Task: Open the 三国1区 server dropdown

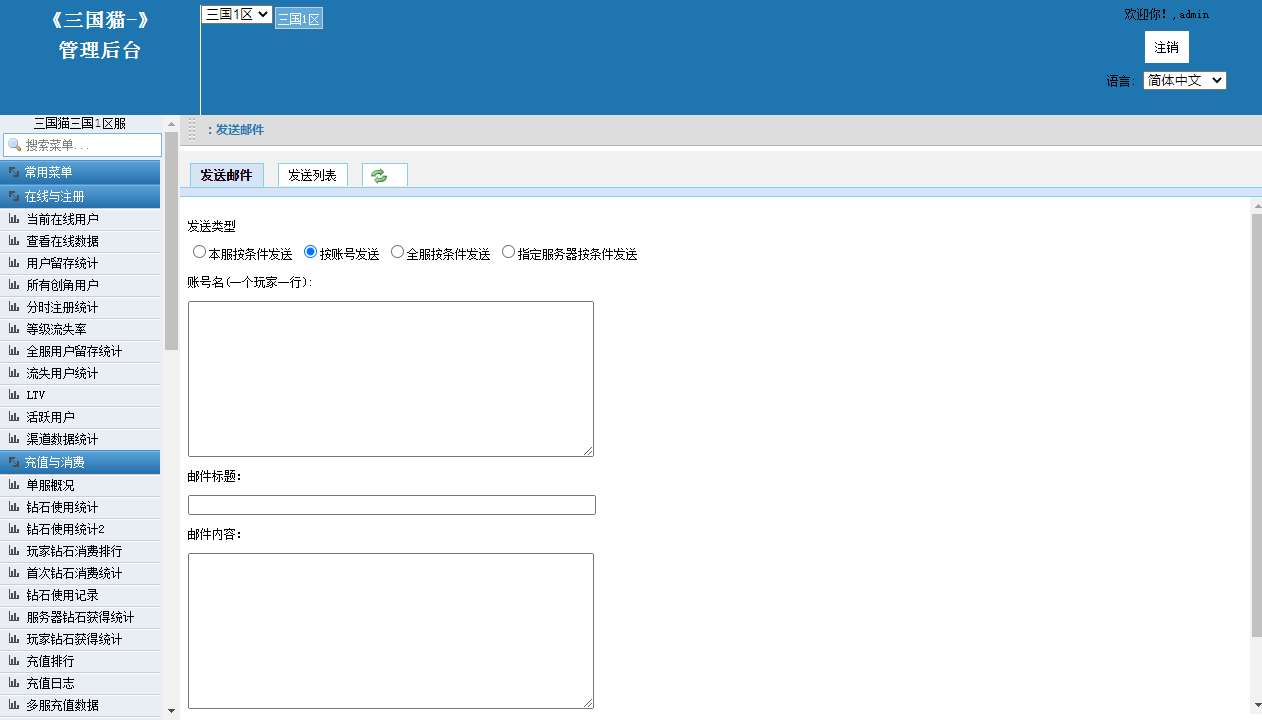Action: point(236,14)
